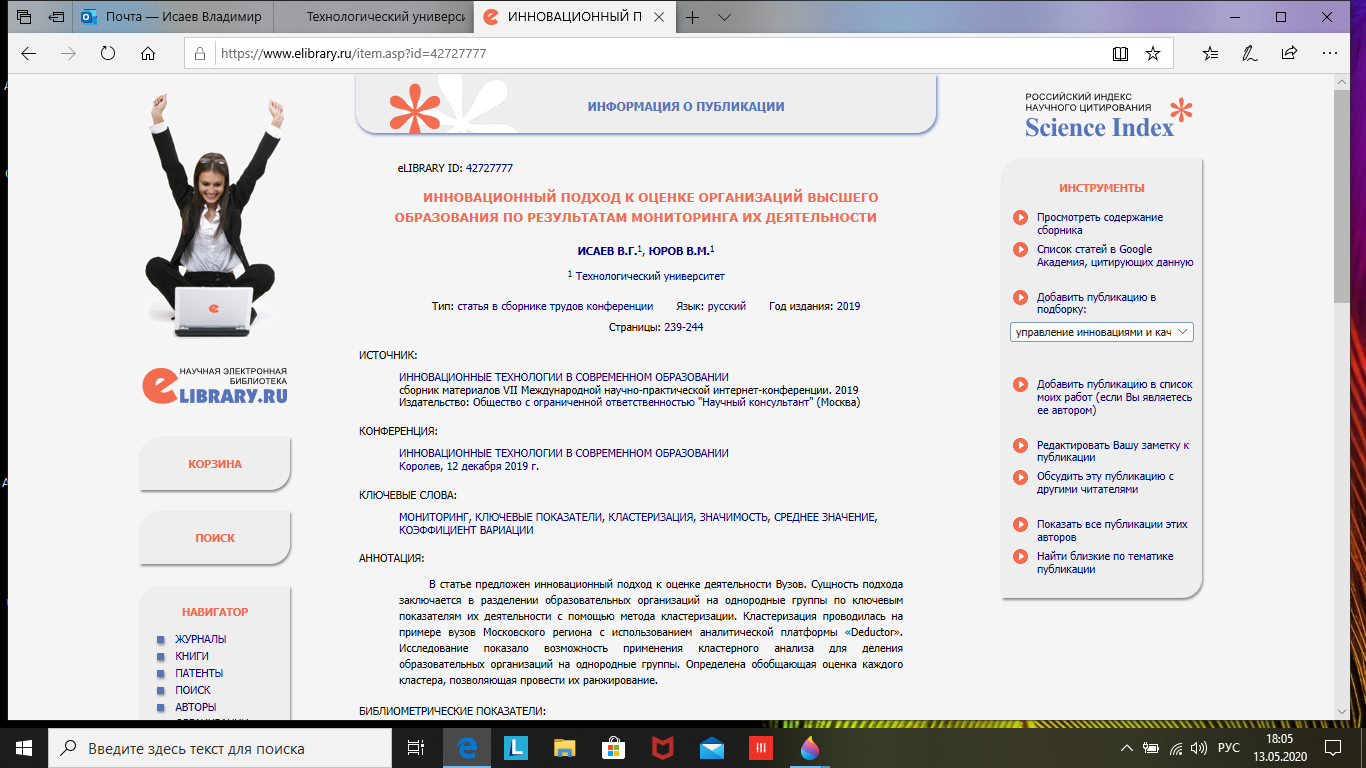Open reading view icon in address bar
The width and height of the screenshot is (1366, 768).
coord(1121,54)
